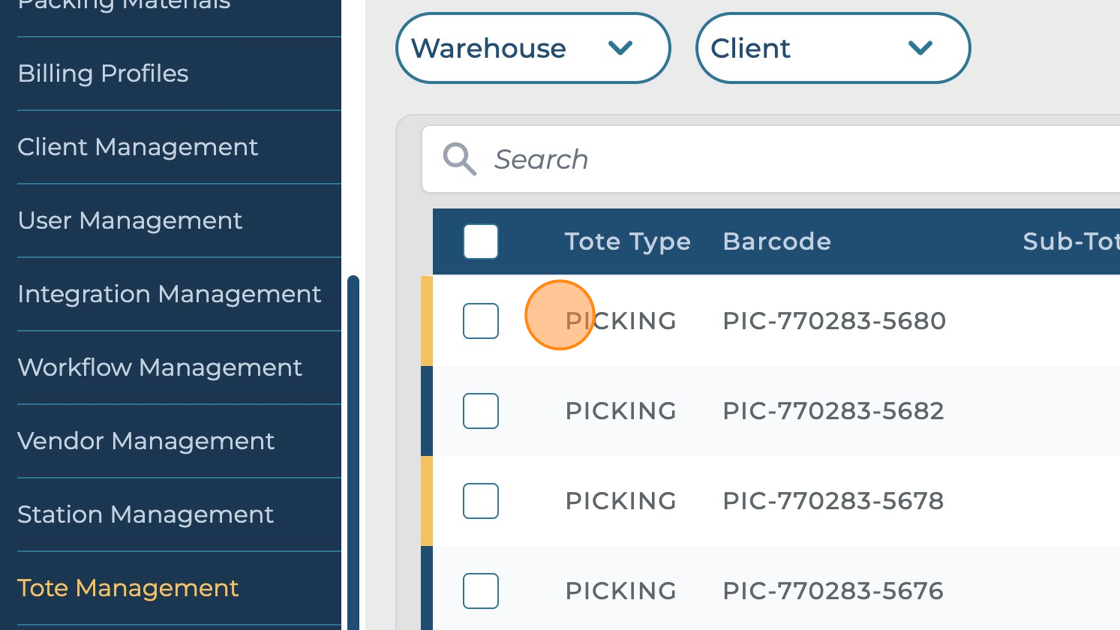Go to Station Management

pos(146,515)
